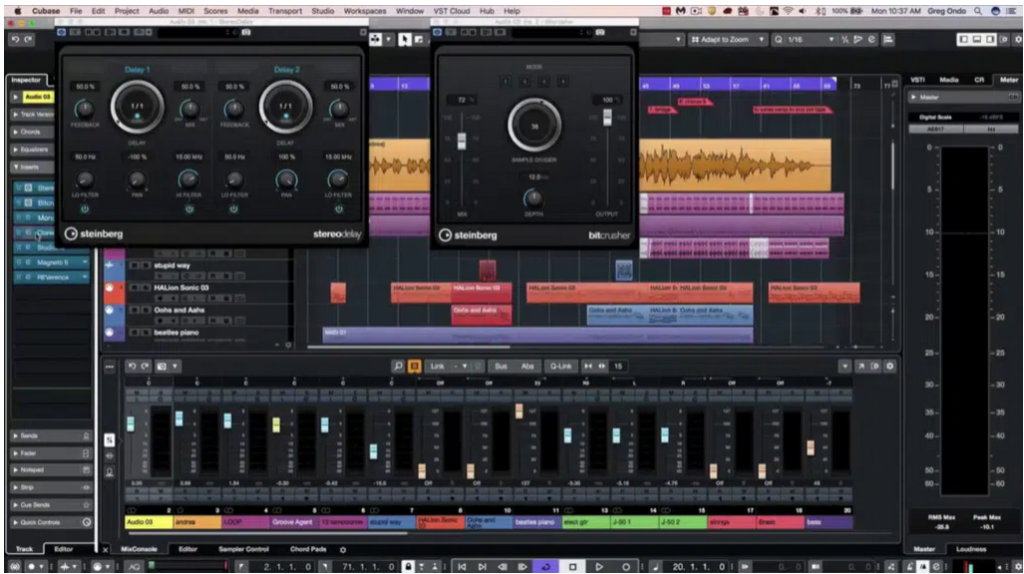Toggle the highlighted MixConsole filter button

point(414,366)
